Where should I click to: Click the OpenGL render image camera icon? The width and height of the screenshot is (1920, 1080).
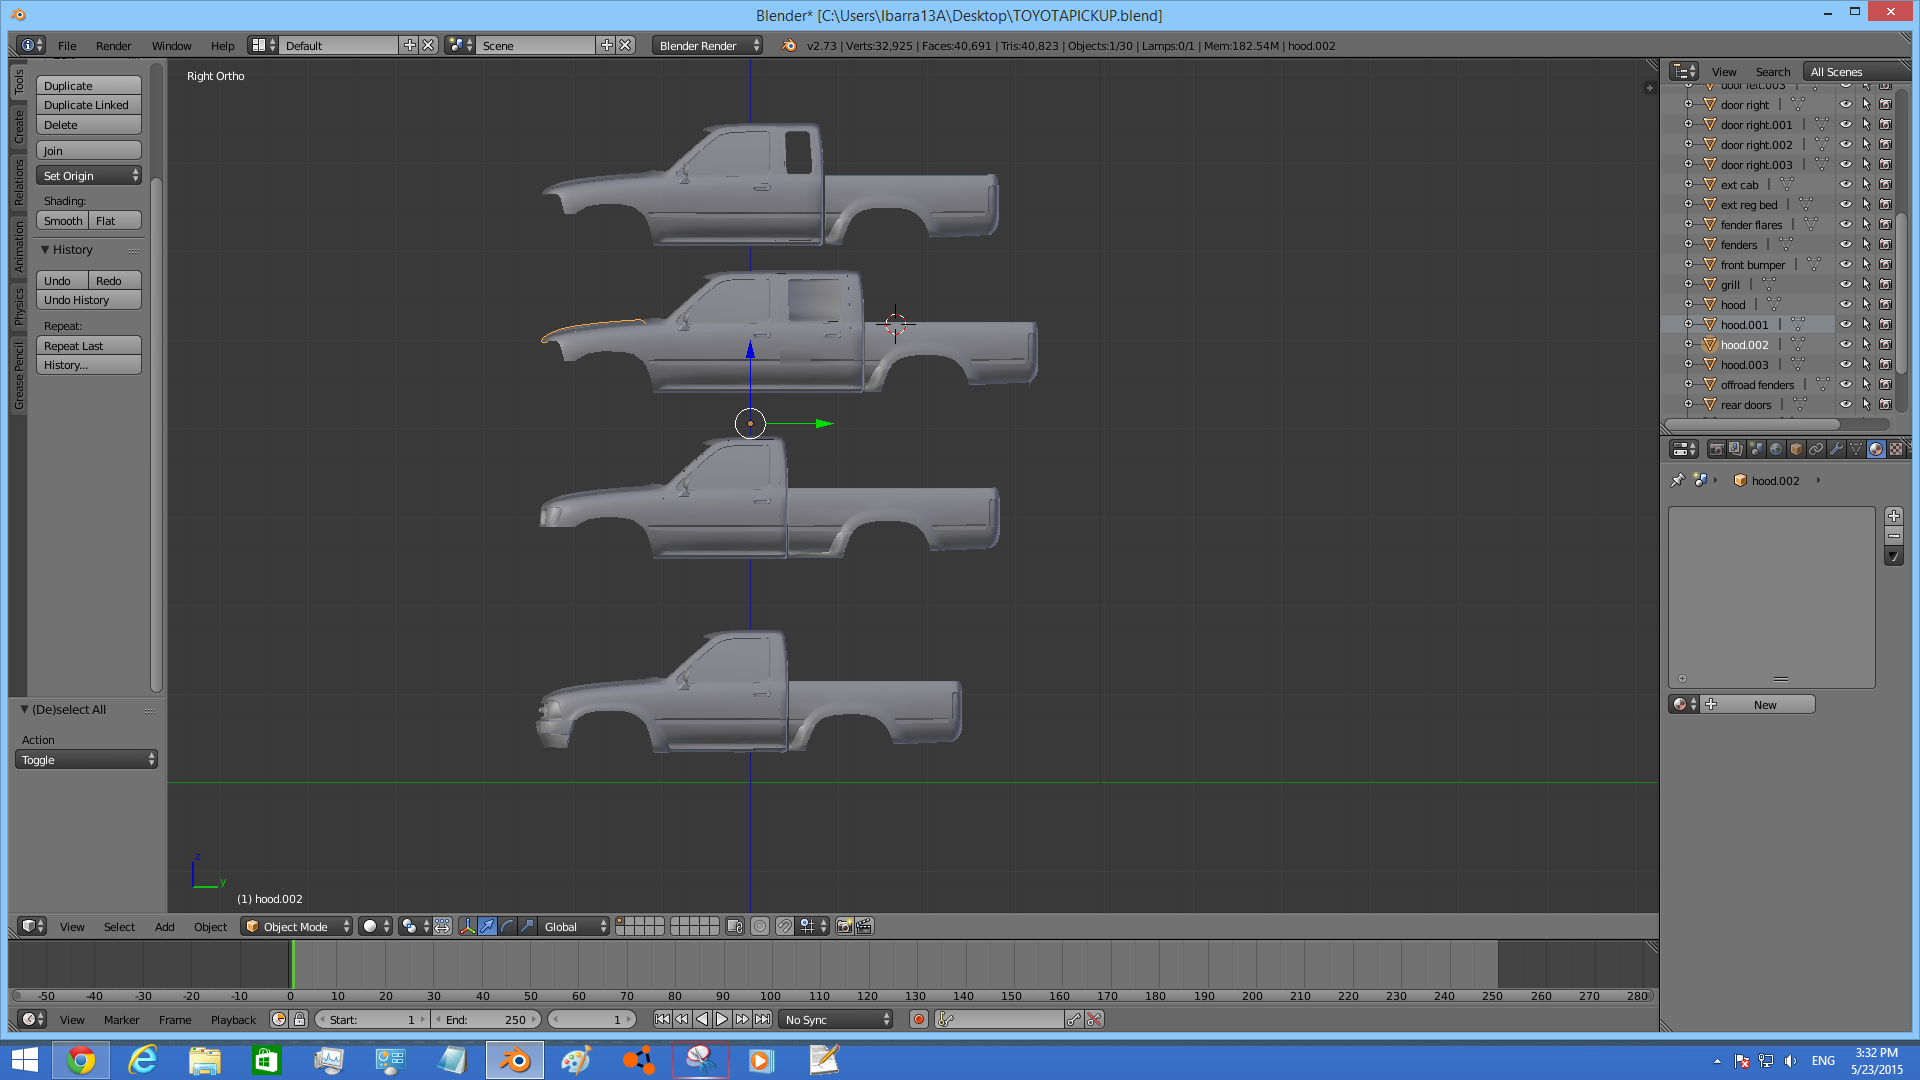click(x=844, y=926)
